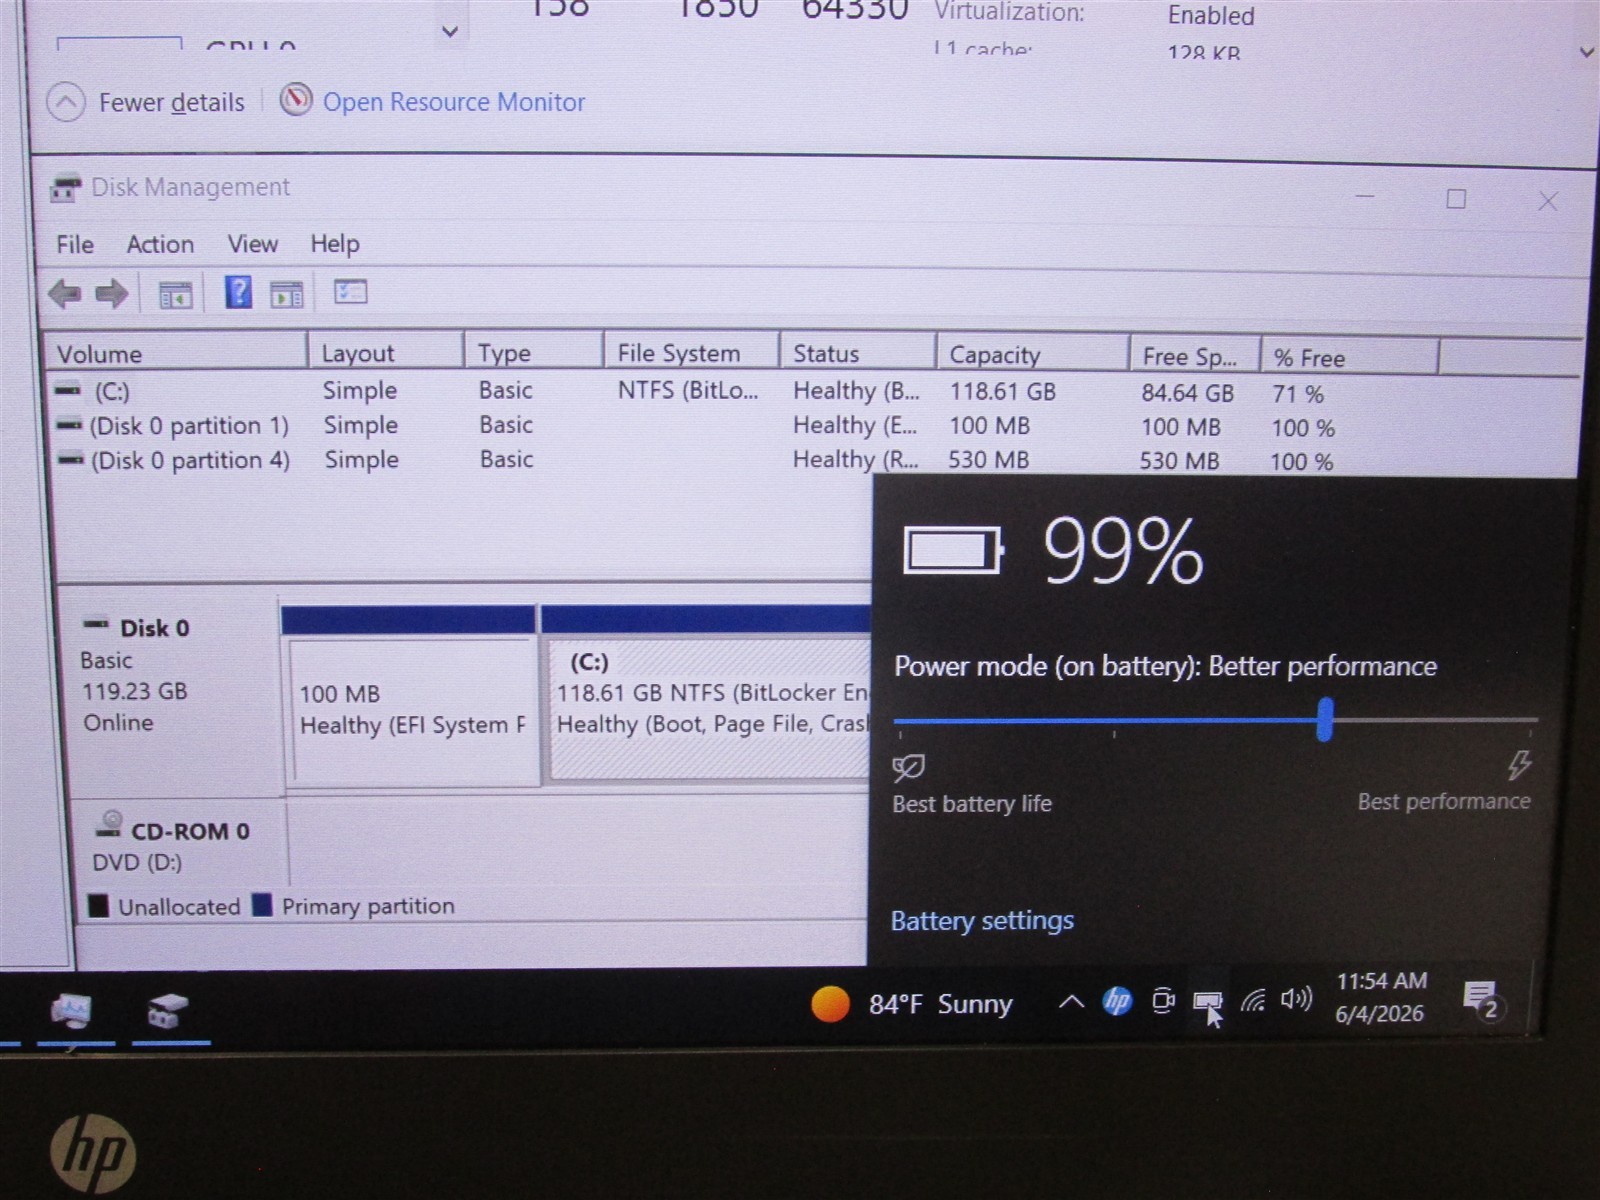Click the Back arrow in Disk Management toolbar

point(65,294)
